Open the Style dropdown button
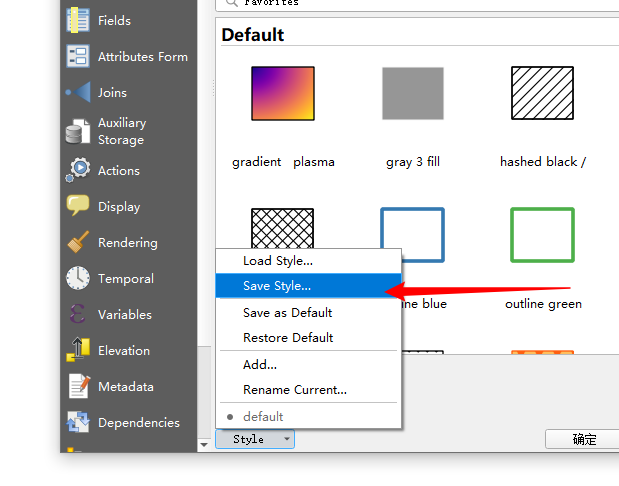This screenshot has width=619, height=486. [x=255, y=439]
